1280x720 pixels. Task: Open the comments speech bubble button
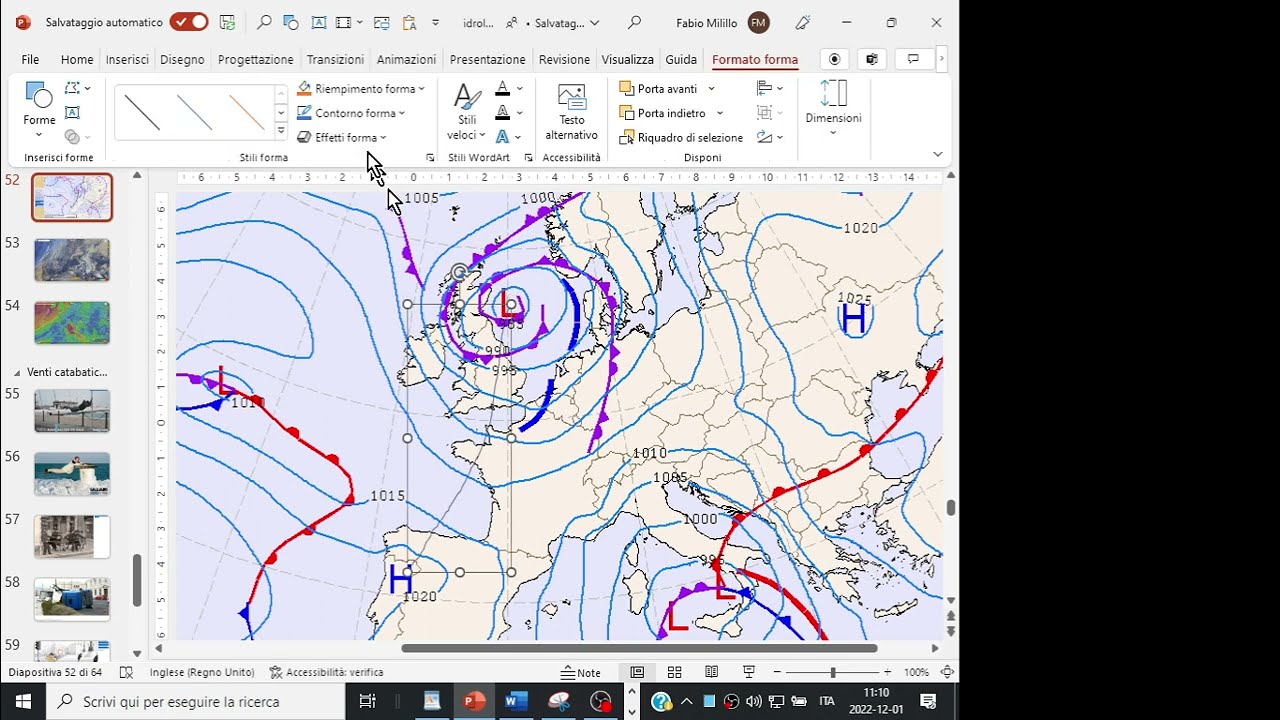tap(913, 59)
